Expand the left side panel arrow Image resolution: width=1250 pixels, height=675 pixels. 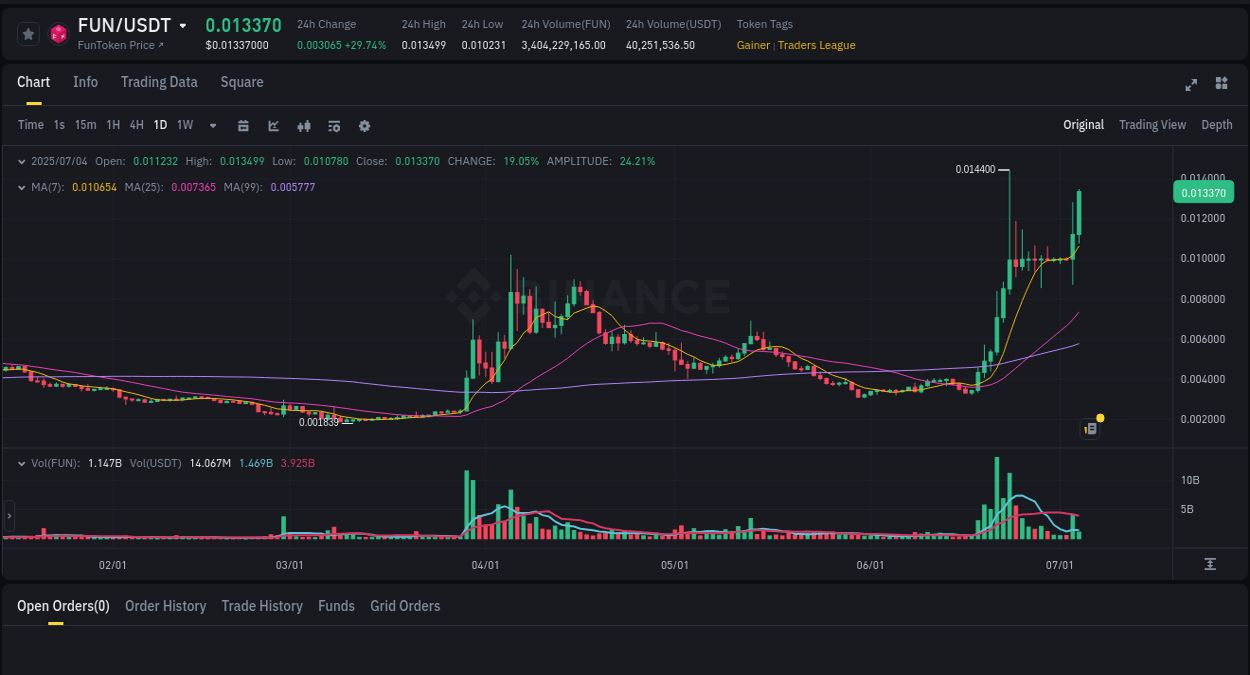tap(8, 515)
